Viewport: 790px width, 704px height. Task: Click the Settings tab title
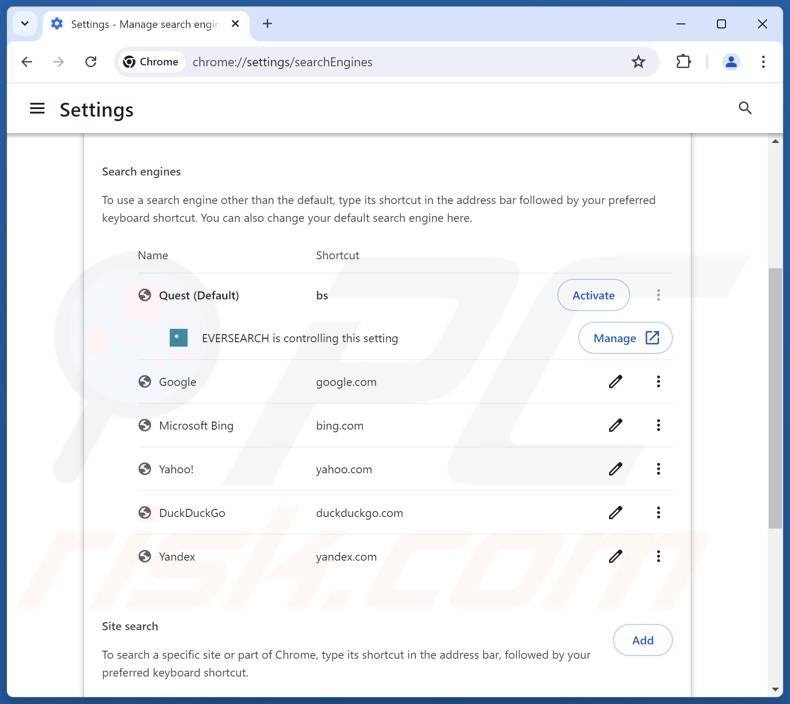pos(145,24)
